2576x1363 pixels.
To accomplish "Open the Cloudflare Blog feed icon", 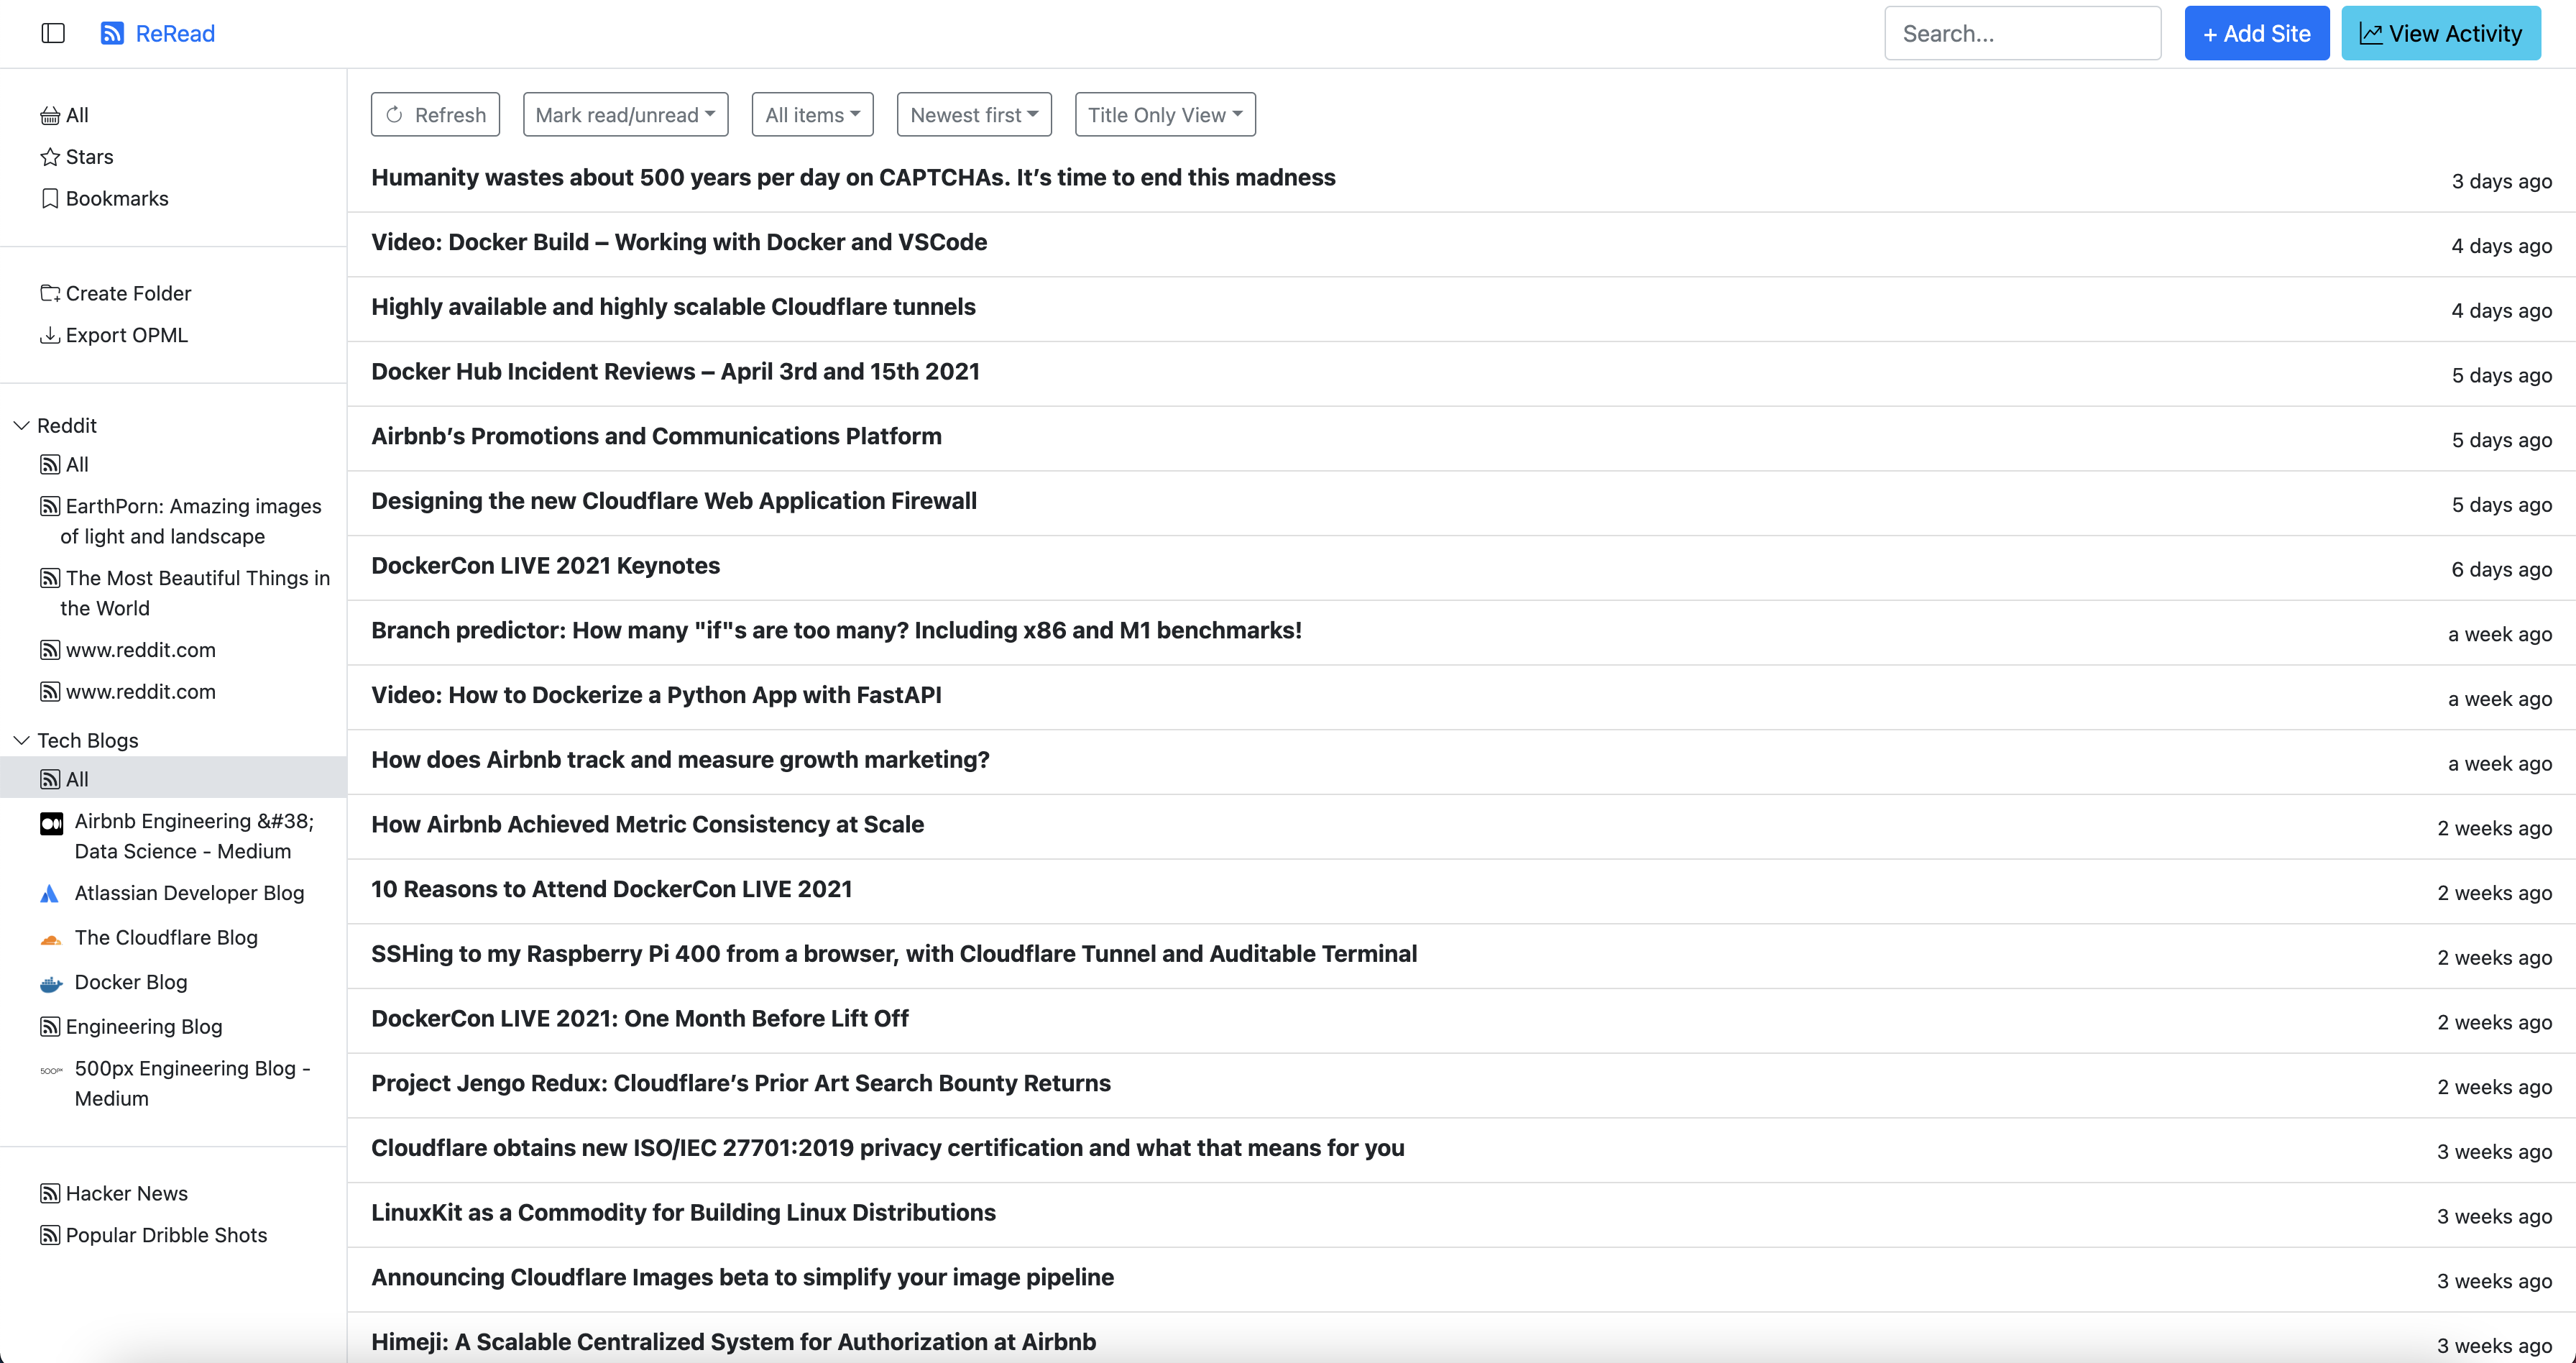I will click(50, 939).
